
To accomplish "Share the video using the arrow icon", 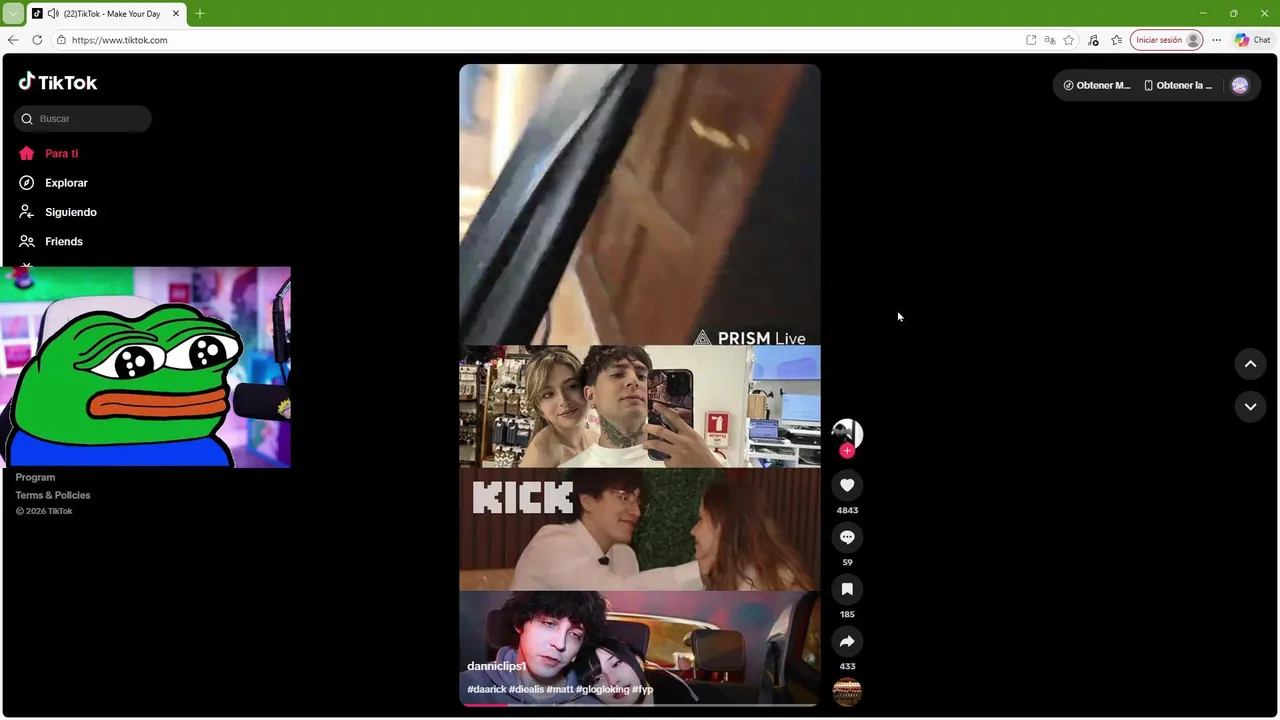I will (x=847, y=641).
